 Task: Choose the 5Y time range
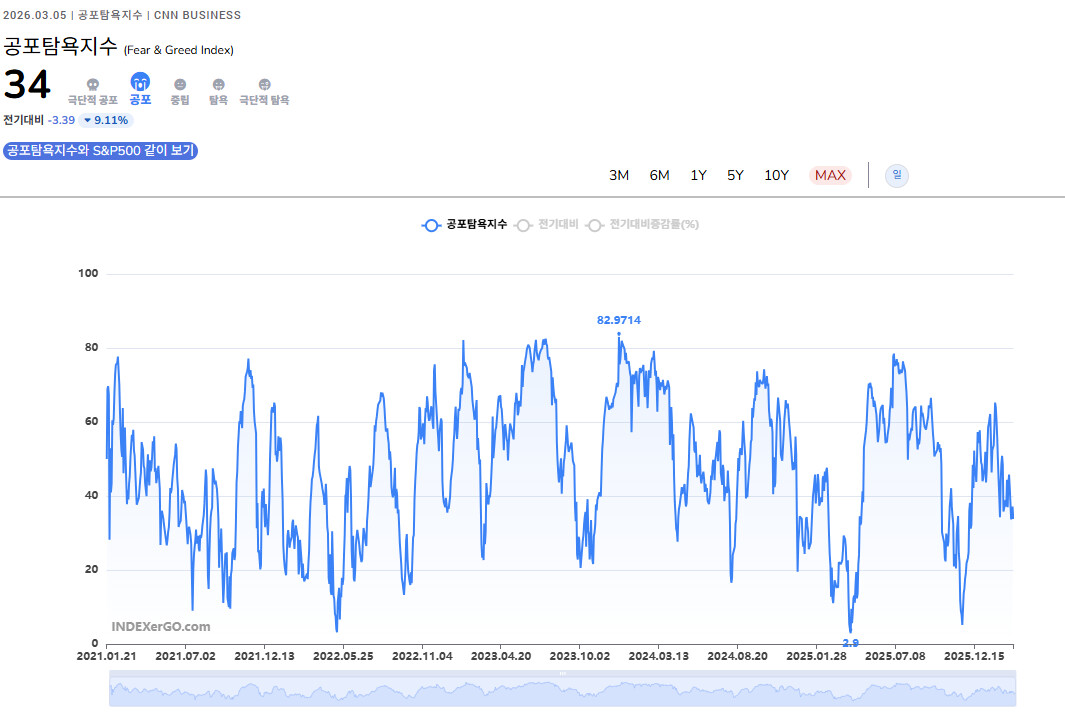[x=735, y=176]
